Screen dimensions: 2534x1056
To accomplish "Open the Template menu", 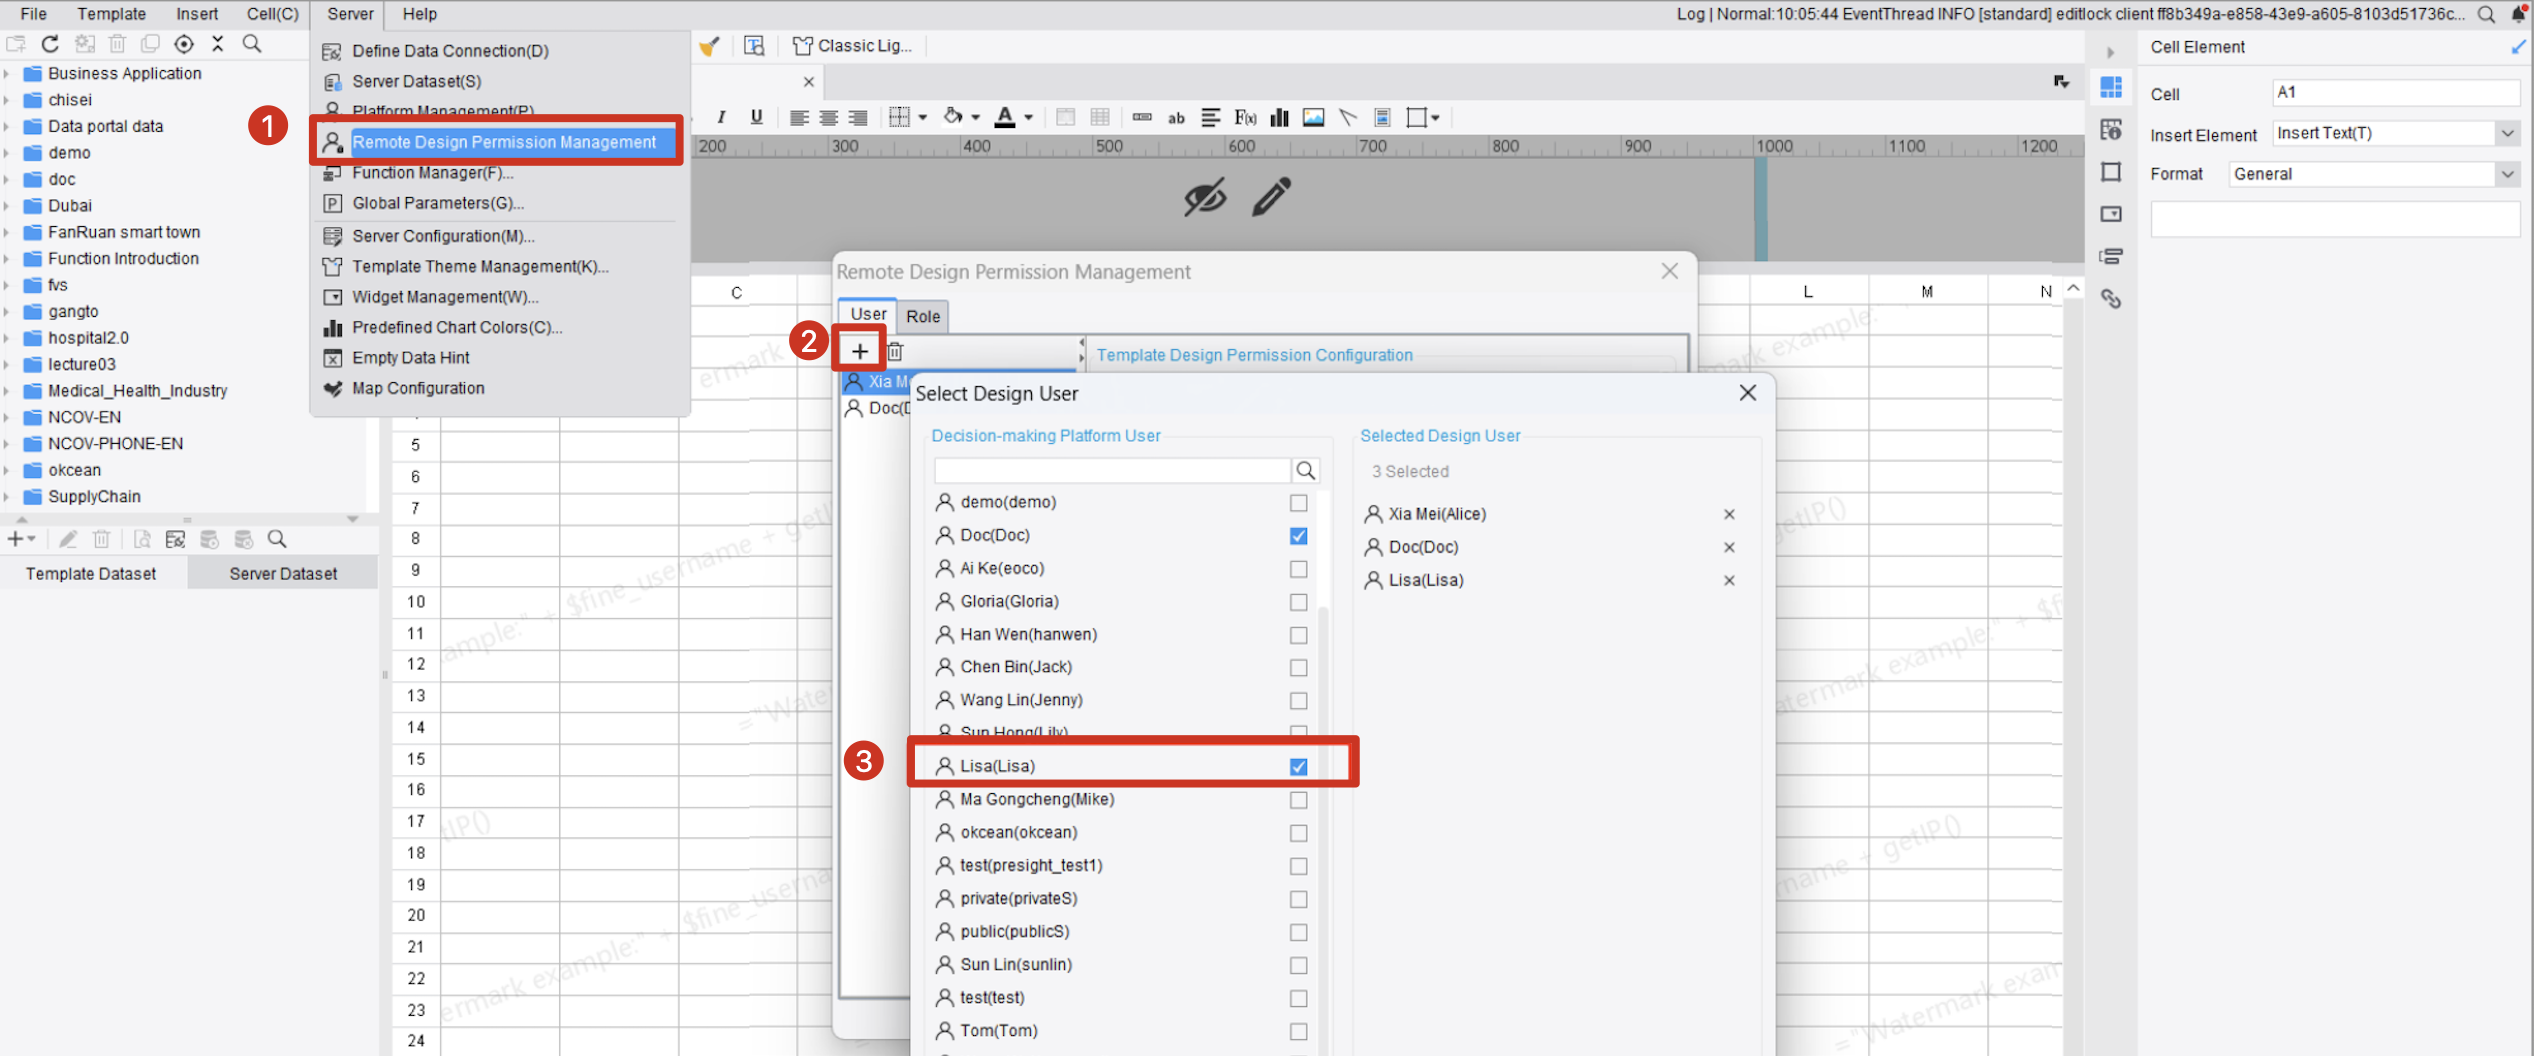I will point(112,14).
